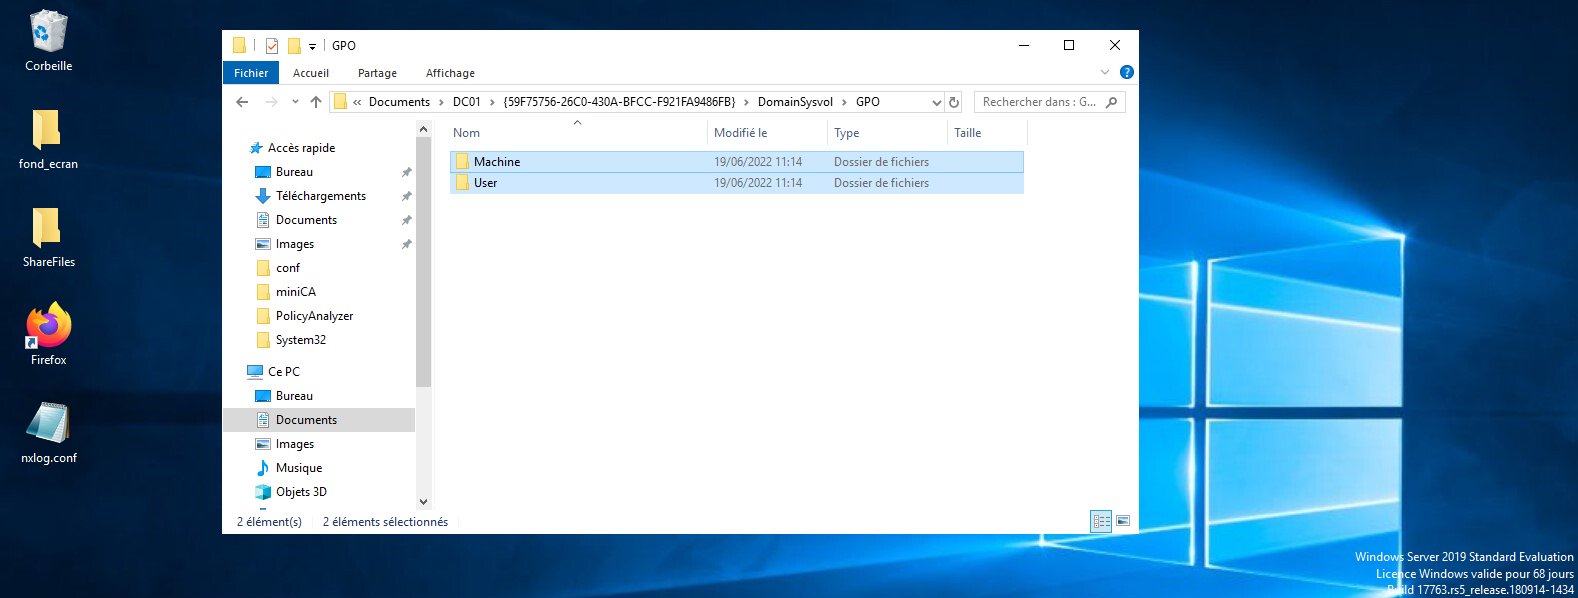Switch to large icons view layout
Image resolution: width=1578 pixels, height=598 pixels.
(1123, 521)
